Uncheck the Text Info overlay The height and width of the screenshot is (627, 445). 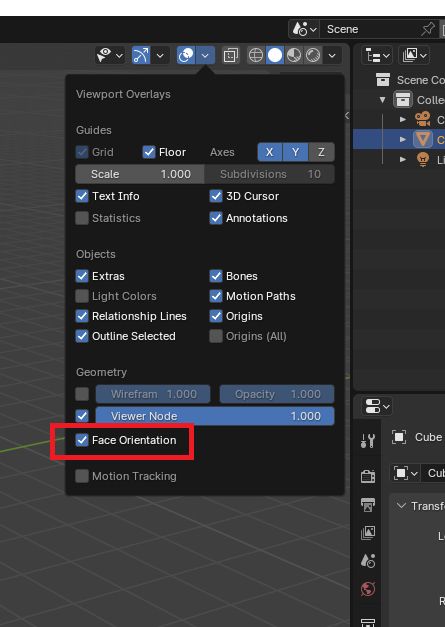(82, 196)
